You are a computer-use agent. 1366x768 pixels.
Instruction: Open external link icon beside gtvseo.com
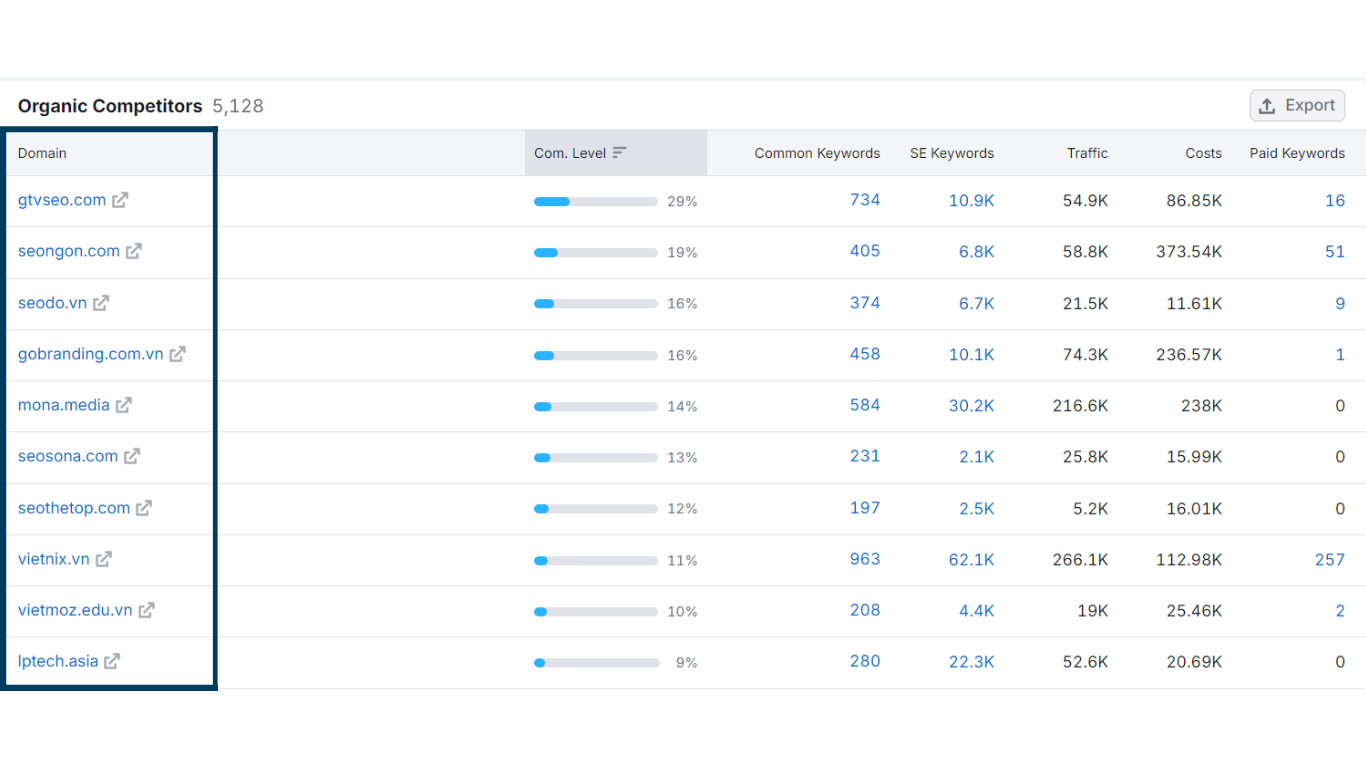120,200
